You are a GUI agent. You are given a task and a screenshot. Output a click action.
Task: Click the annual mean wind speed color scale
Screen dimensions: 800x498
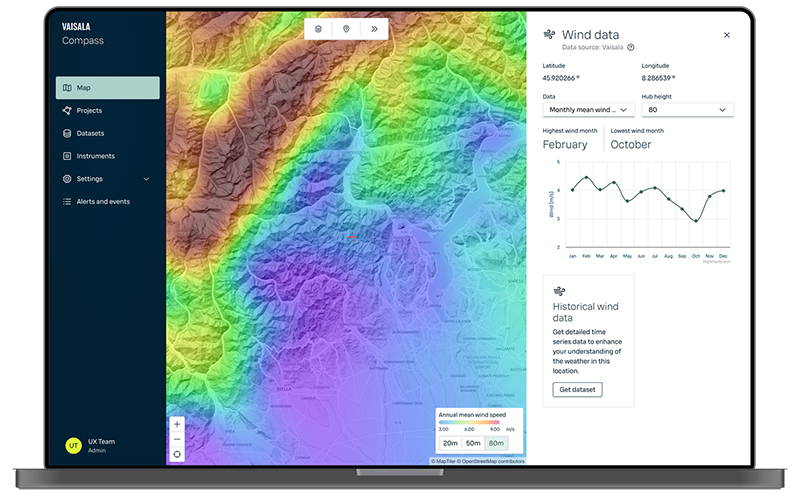point(472,422)
